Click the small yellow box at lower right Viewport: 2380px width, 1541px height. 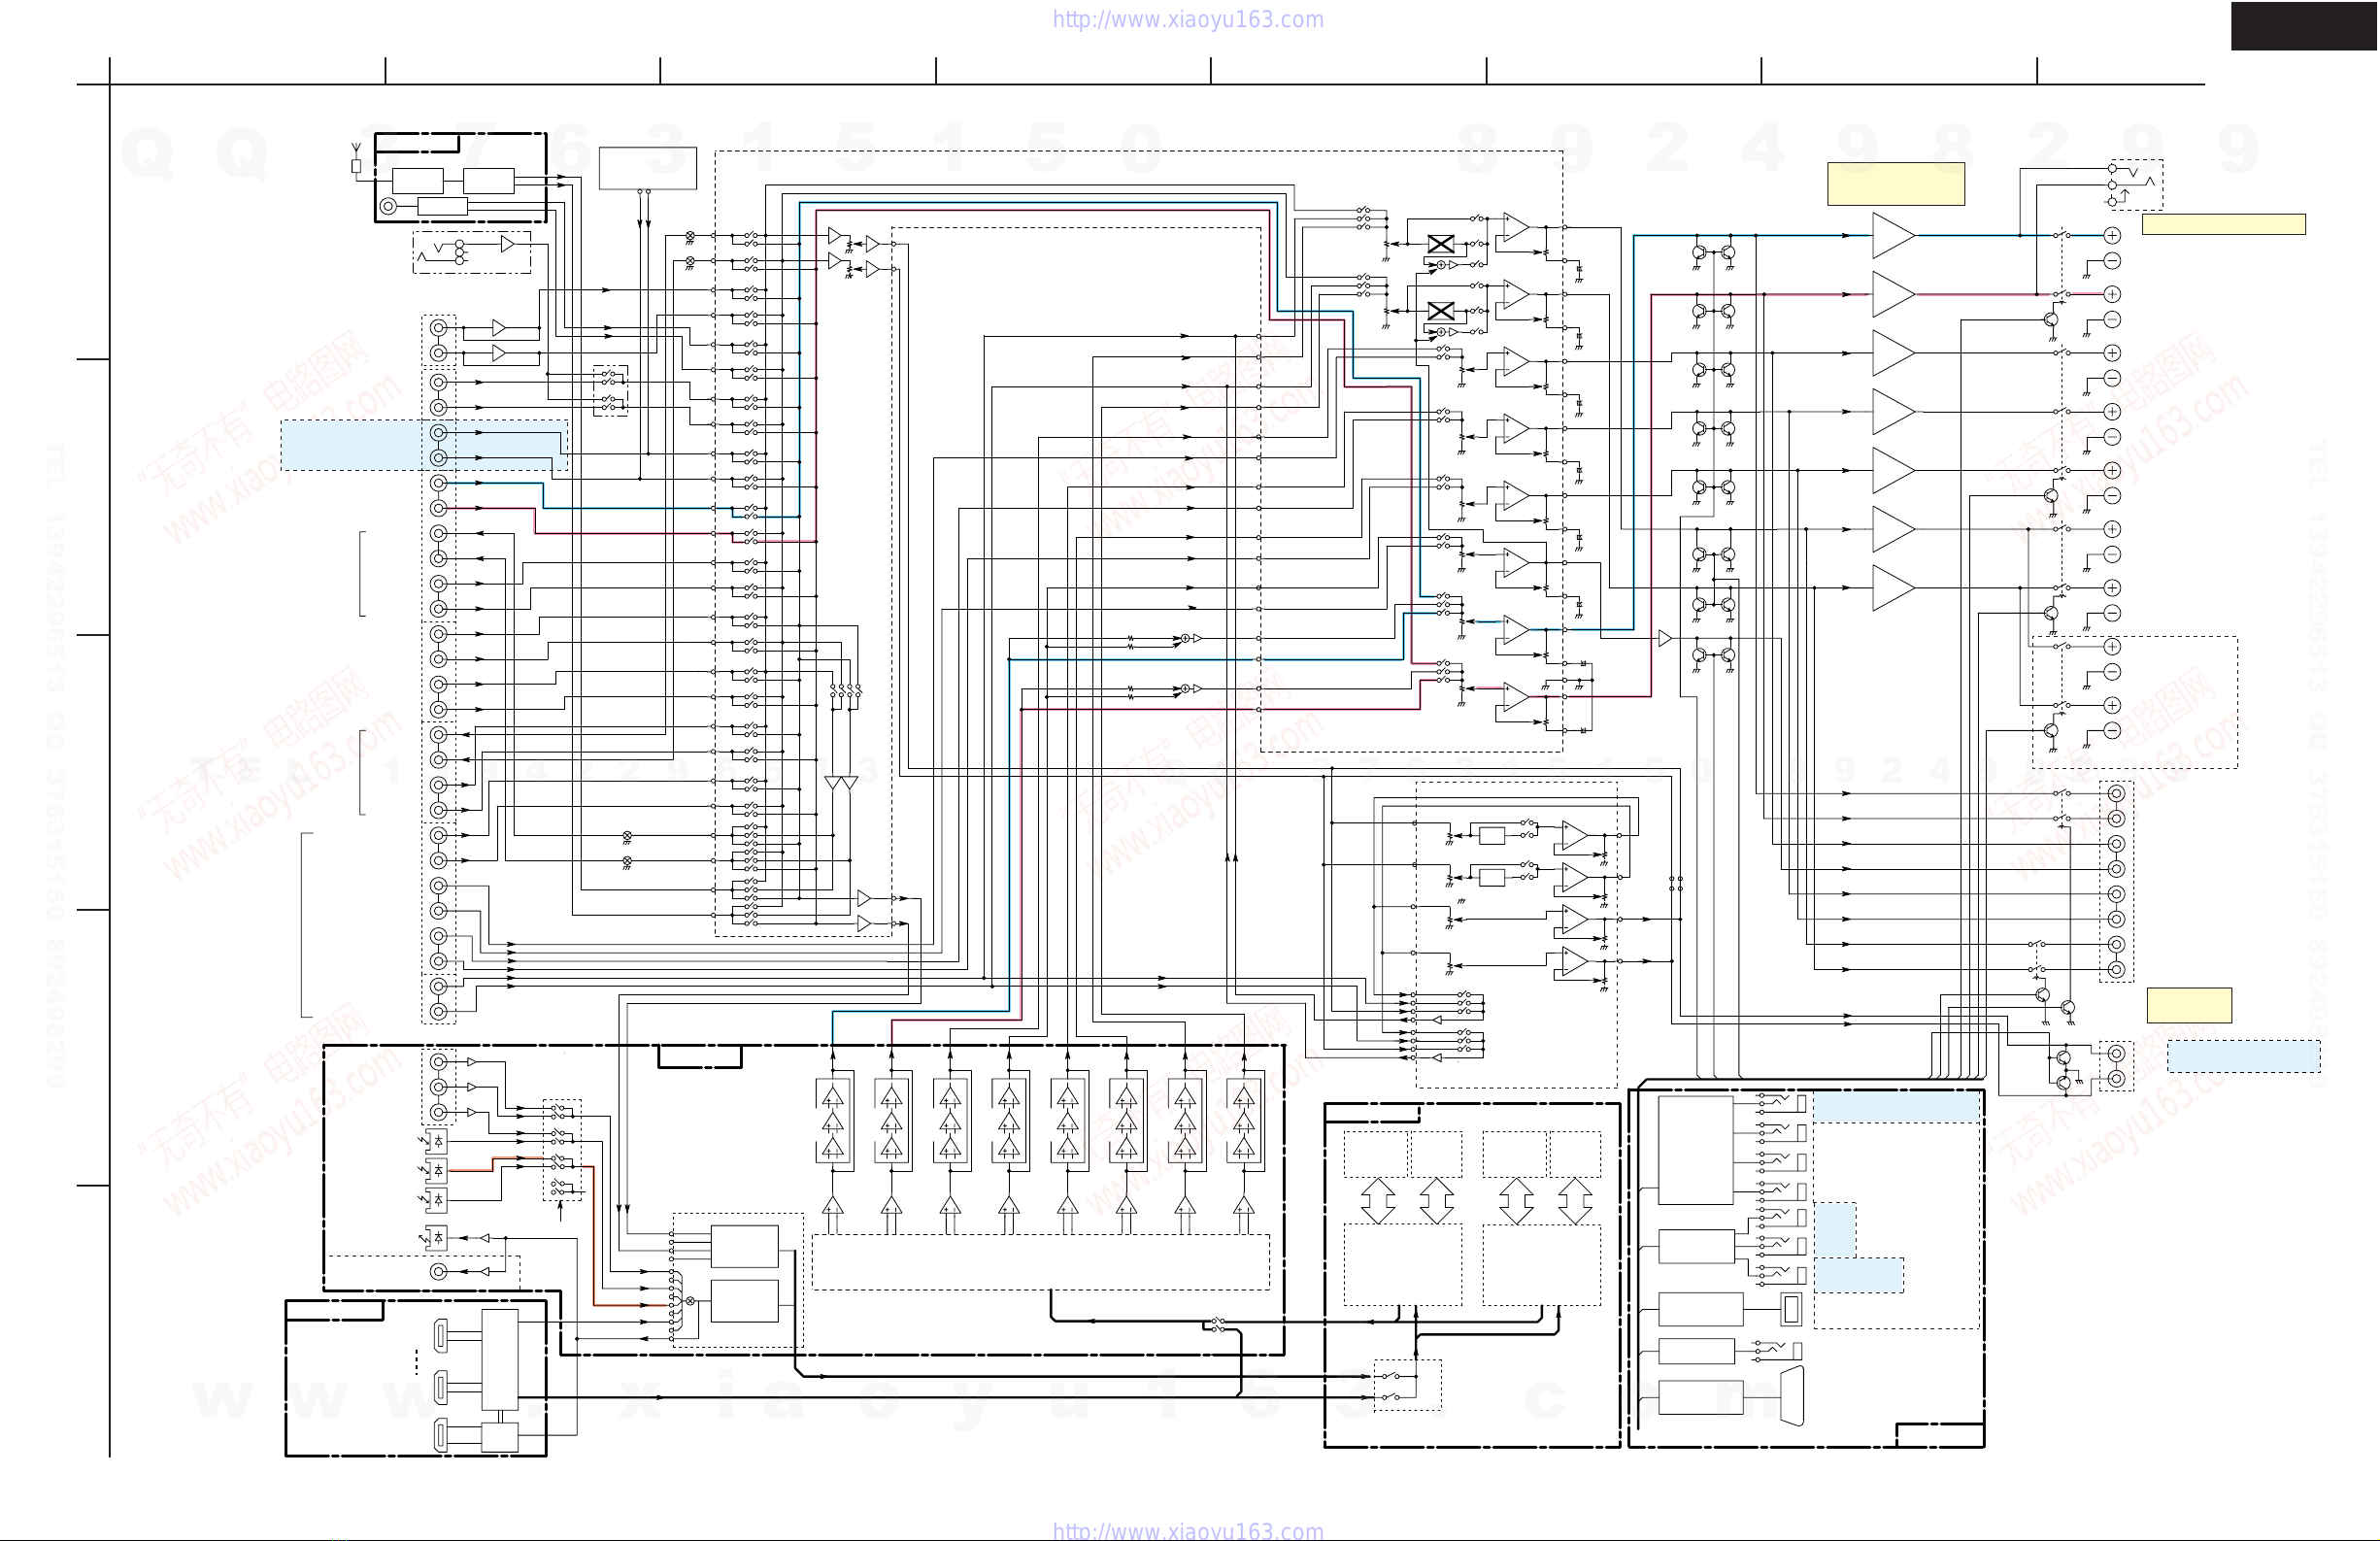pos(2188,1005)
